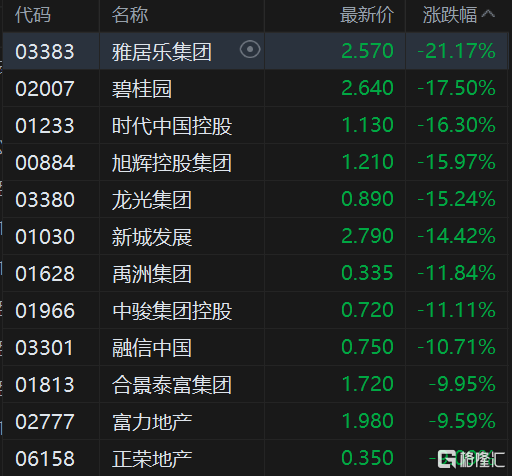Screen dimensions: 512x476
Task: Open 融信中国 stock
Action: [152, 348]
